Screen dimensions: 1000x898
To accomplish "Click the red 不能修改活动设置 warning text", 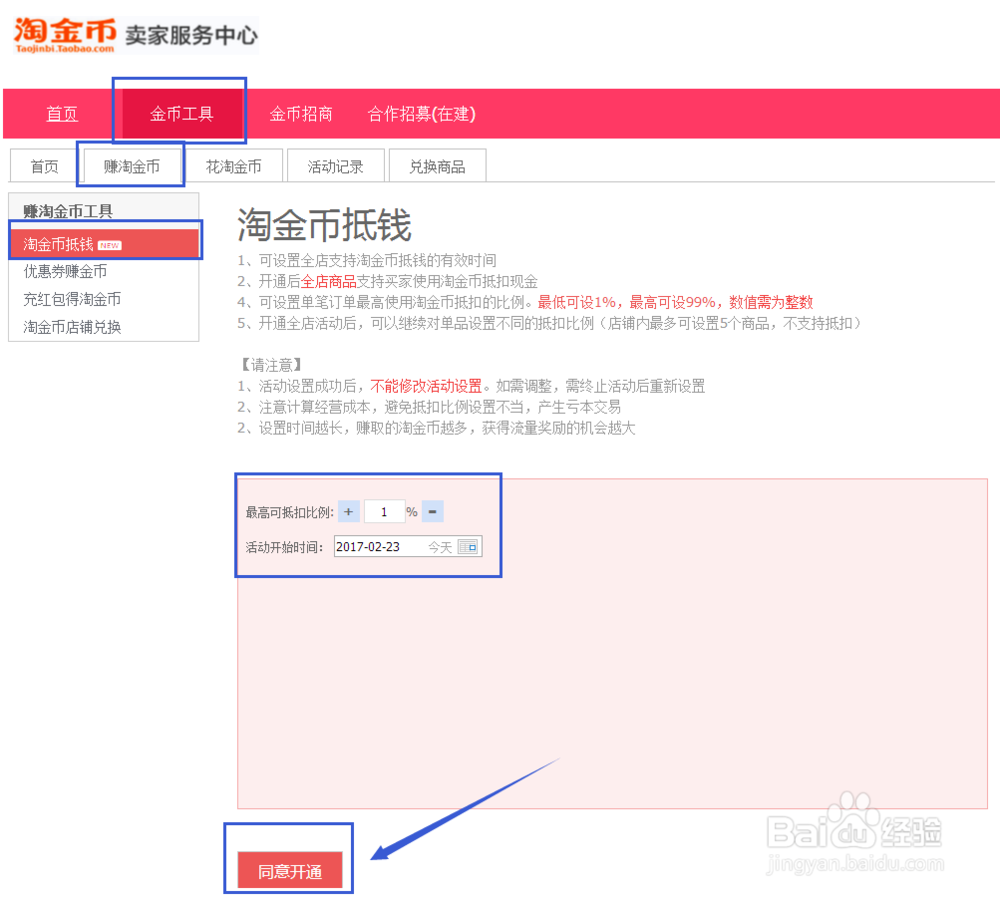I will click(x=426, y=386).
